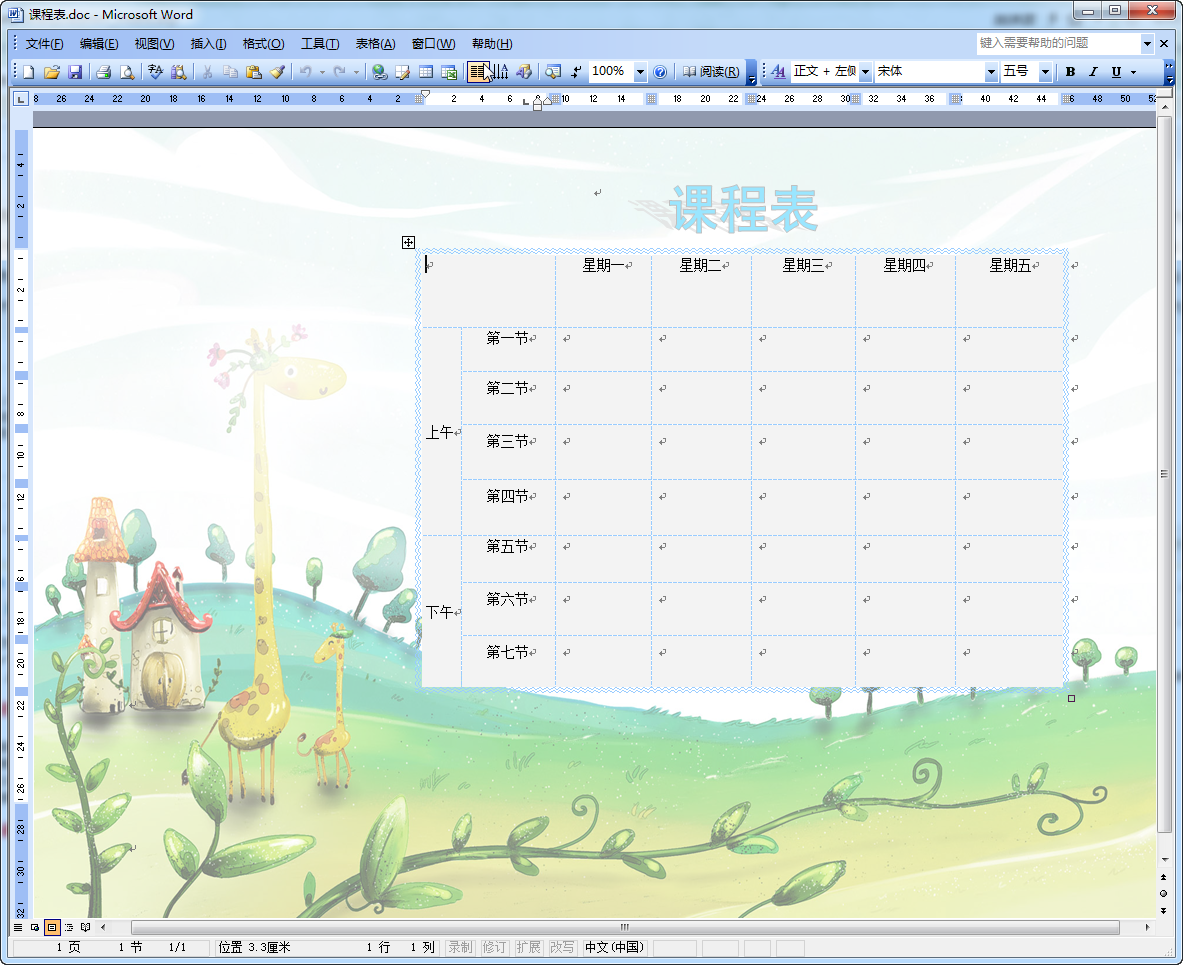Viewport: 1183px width, 965px height.
Task: Click the 阅读(R) reading button
Action: click(711, 72)
